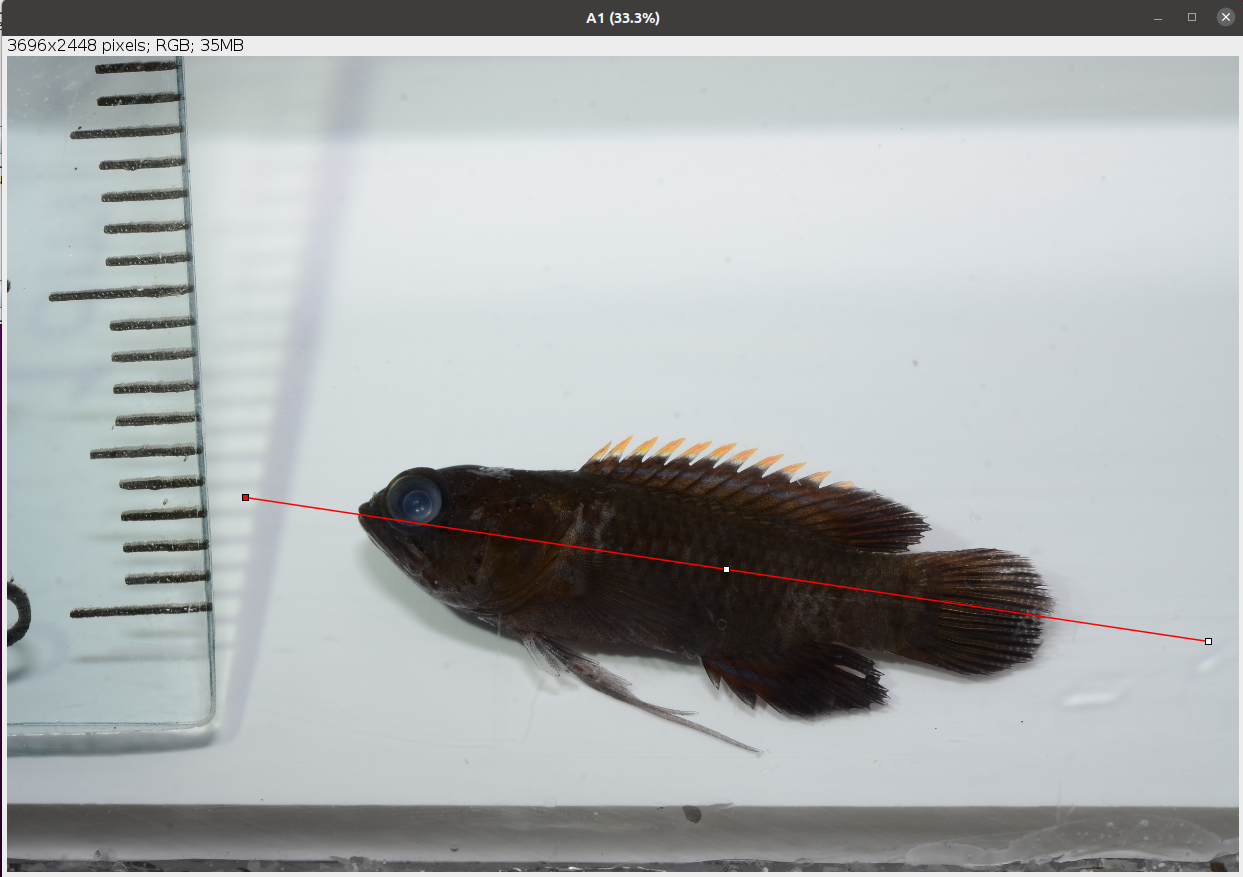Screen dimensions: 1243x877
Task: Click the tip of the fish's snout
Action: (362, 510)
